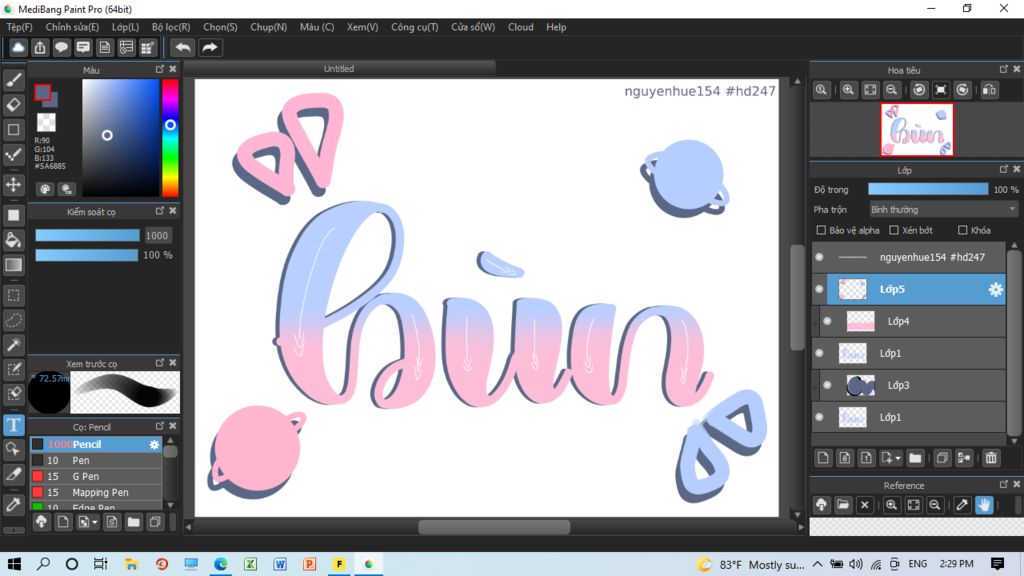The image size is (1024, 576).
Task: Hide the Lớp4 layer
Action: tap(827, 321)
